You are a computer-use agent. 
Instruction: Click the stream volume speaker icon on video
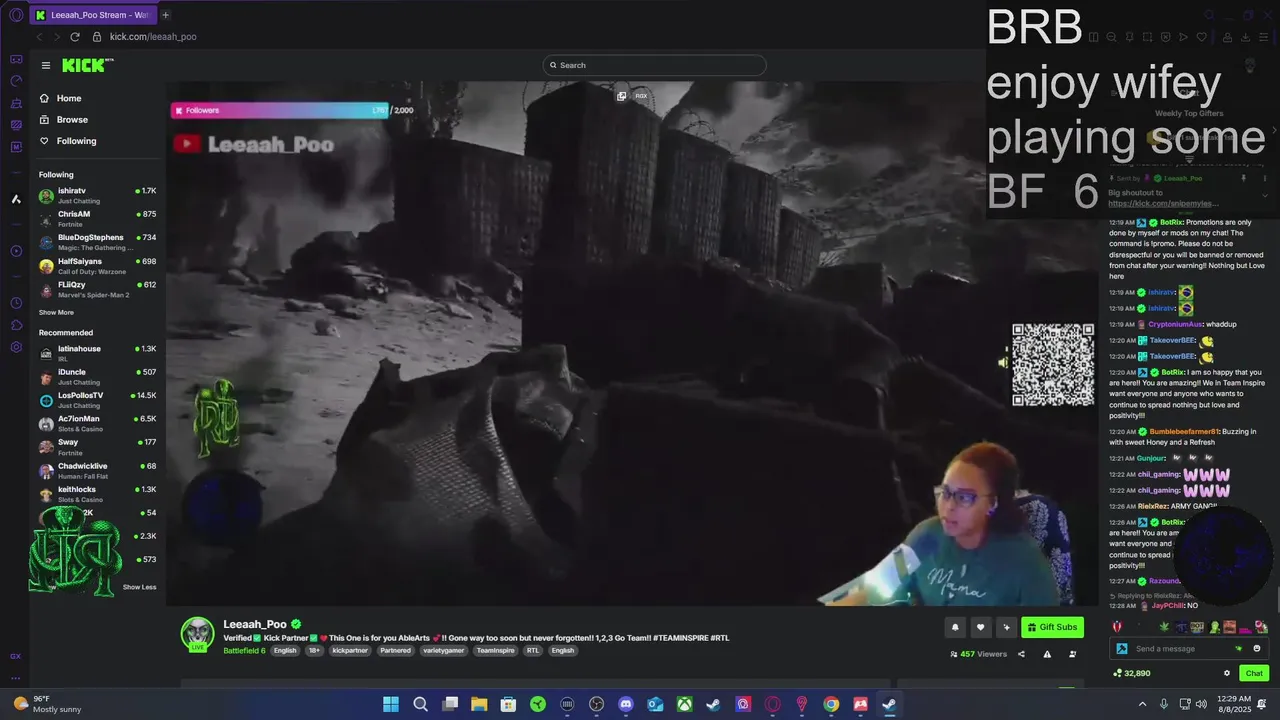[1003, 362]
